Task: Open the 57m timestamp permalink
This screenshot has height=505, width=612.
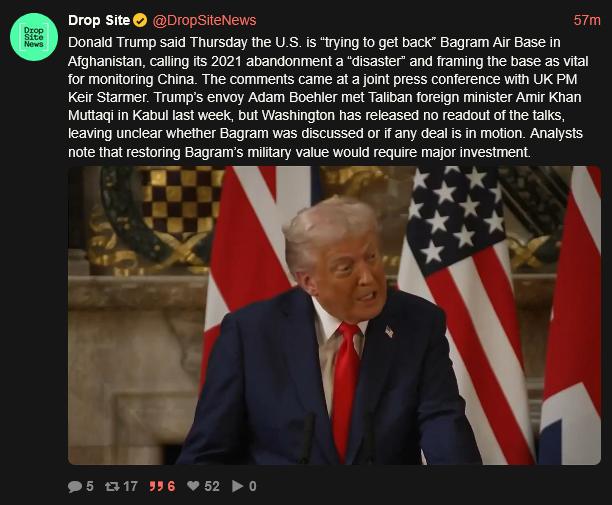Action: click(x=587, y=20)
